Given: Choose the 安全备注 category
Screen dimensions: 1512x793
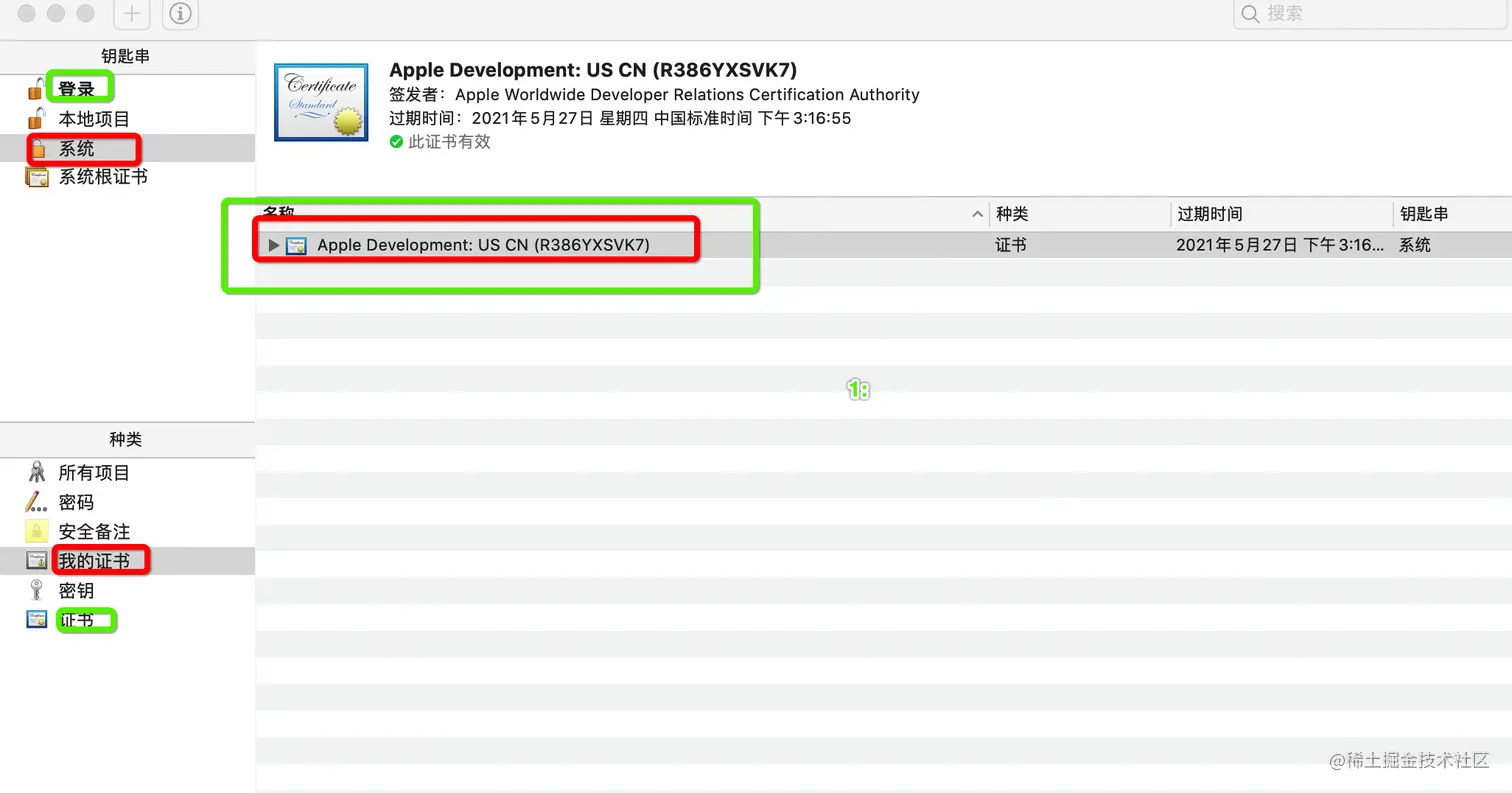Looking at the screenshot, I should (94, 532).
